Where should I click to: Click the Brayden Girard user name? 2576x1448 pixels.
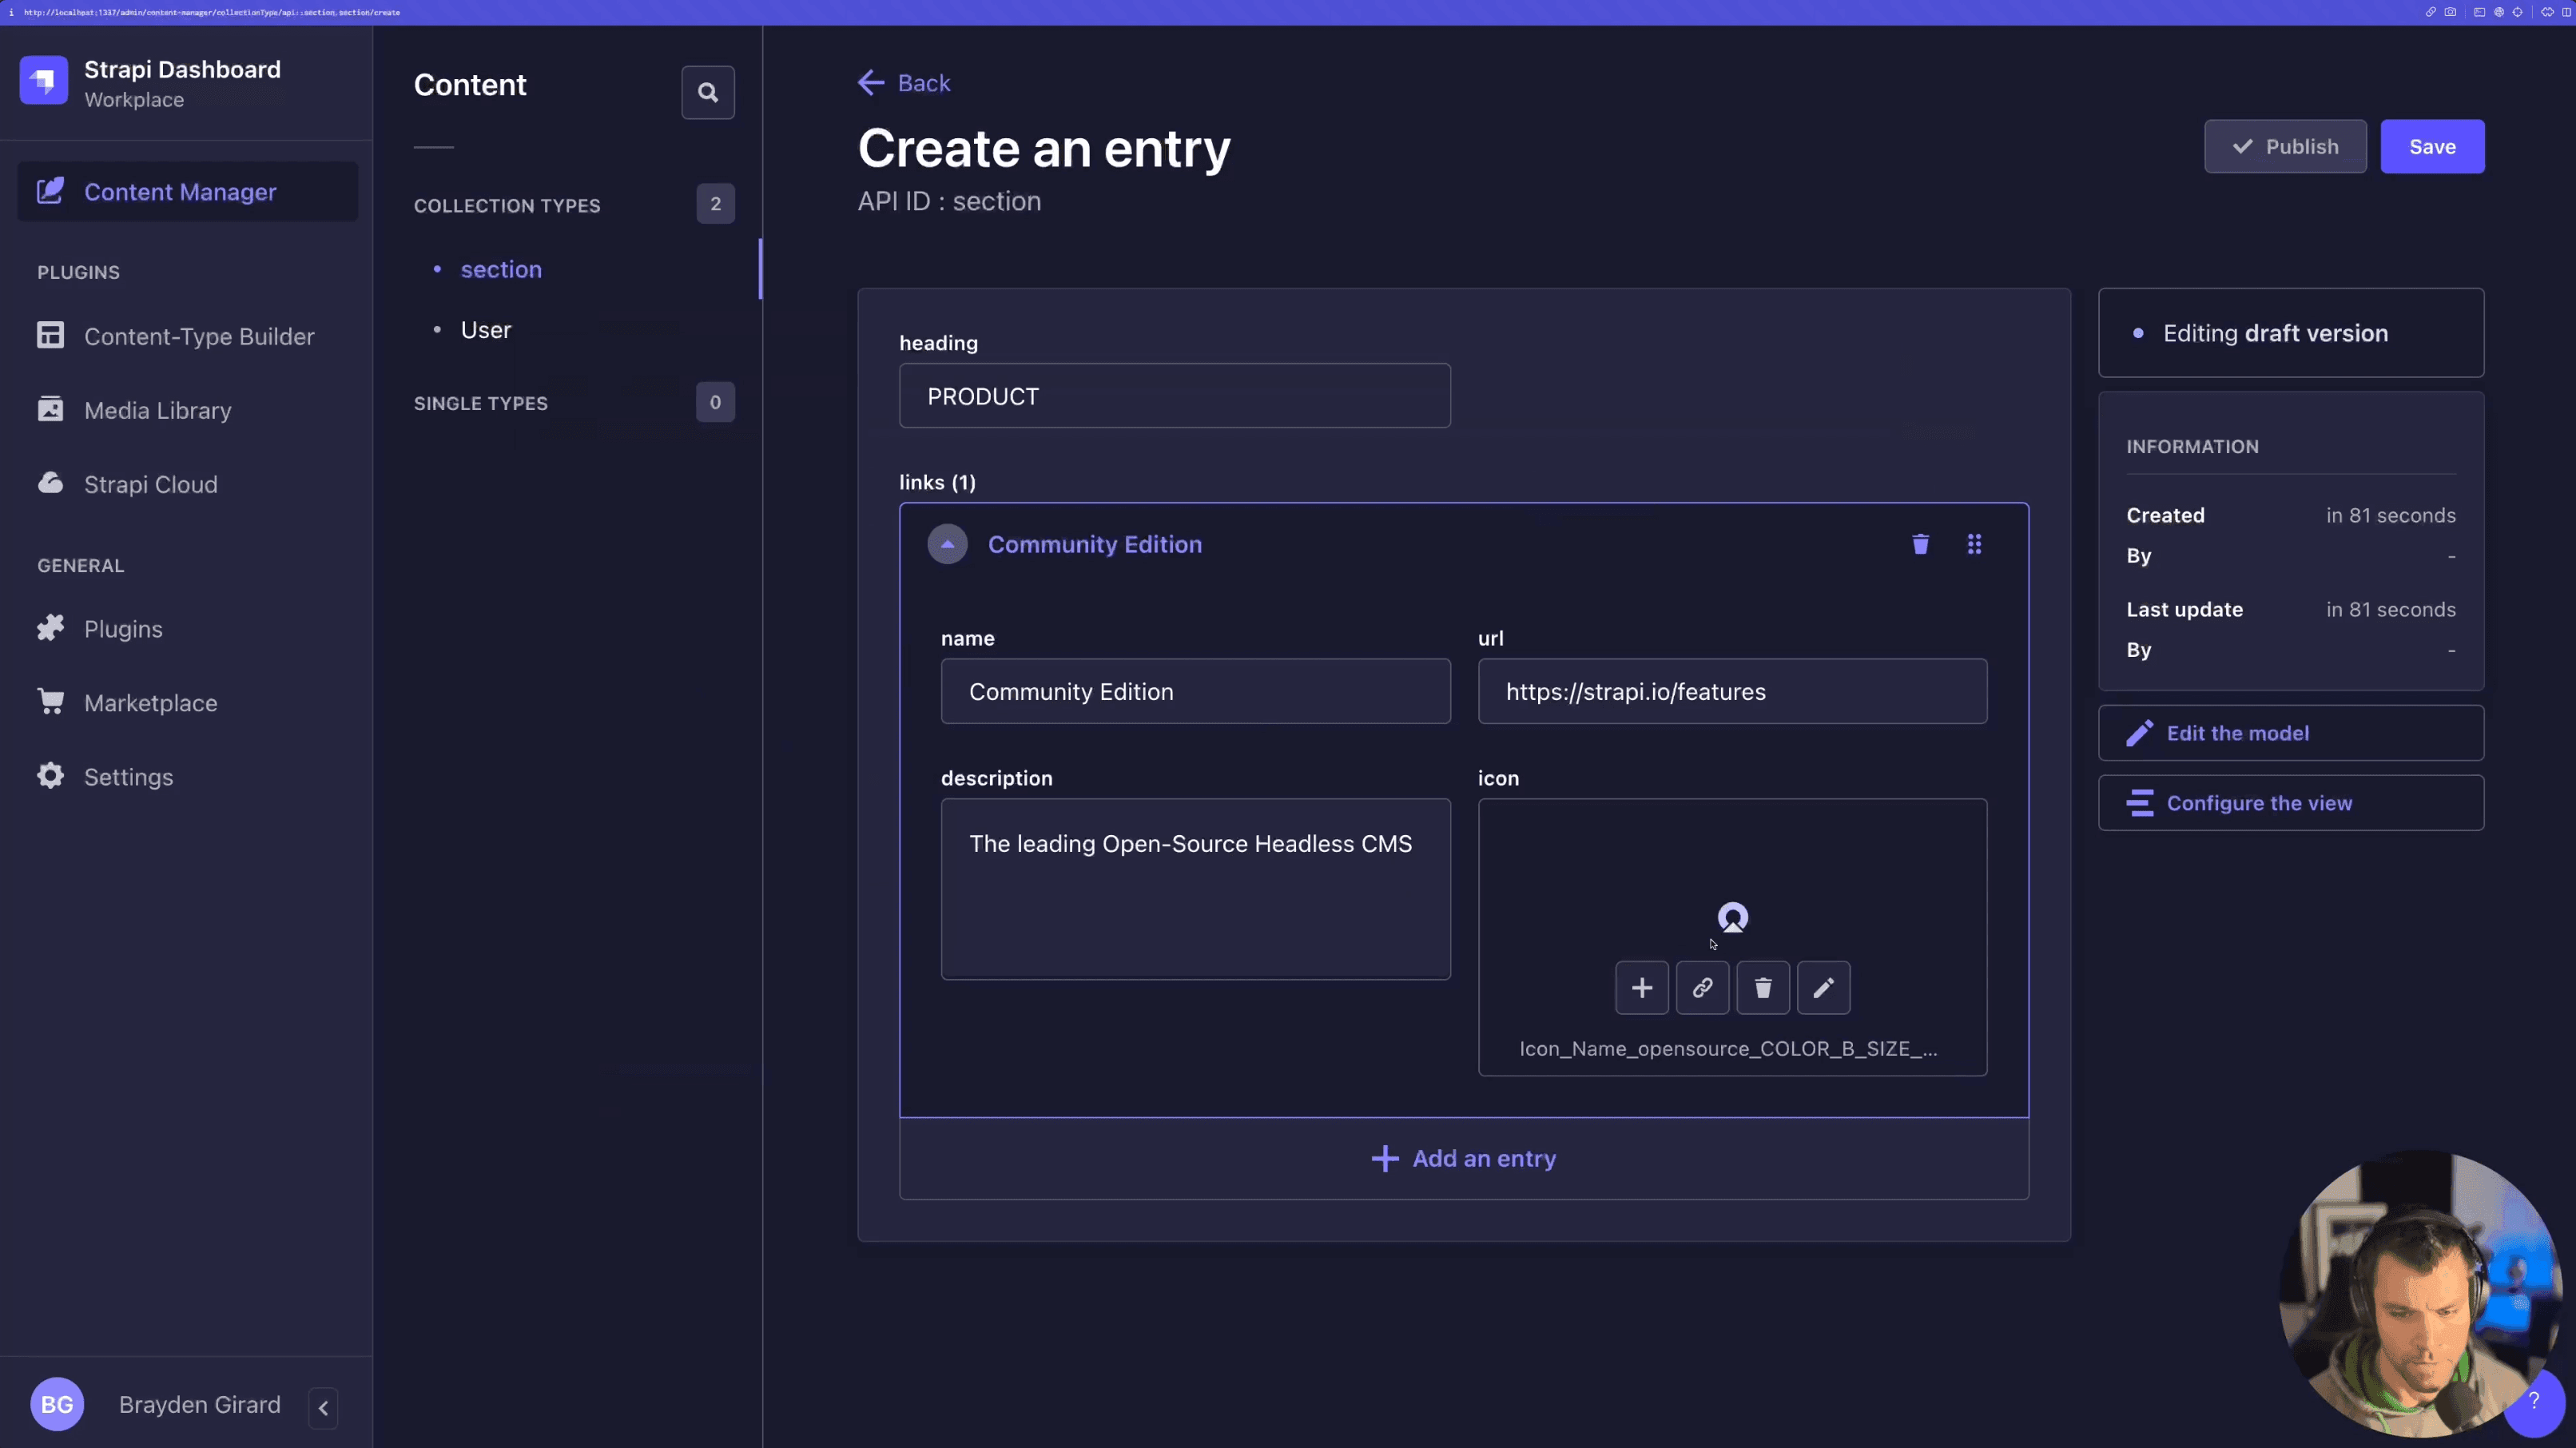(199, 1404)
